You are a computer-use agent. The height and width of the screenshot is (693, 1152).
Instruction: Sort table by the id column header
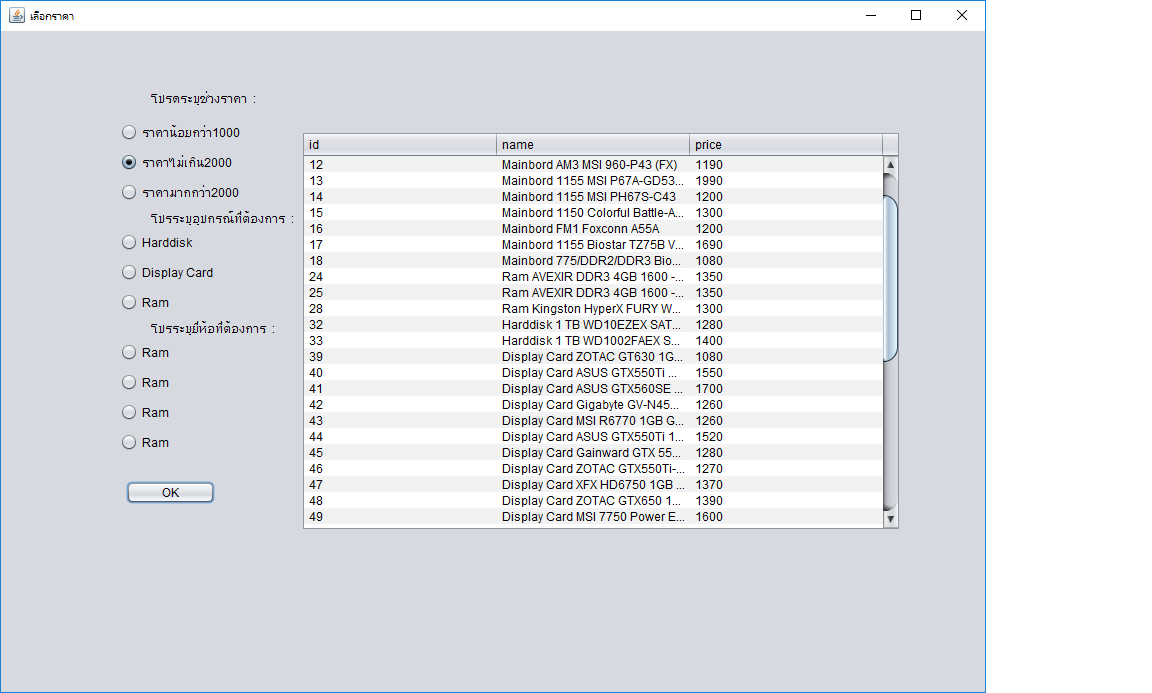point(400,145)
